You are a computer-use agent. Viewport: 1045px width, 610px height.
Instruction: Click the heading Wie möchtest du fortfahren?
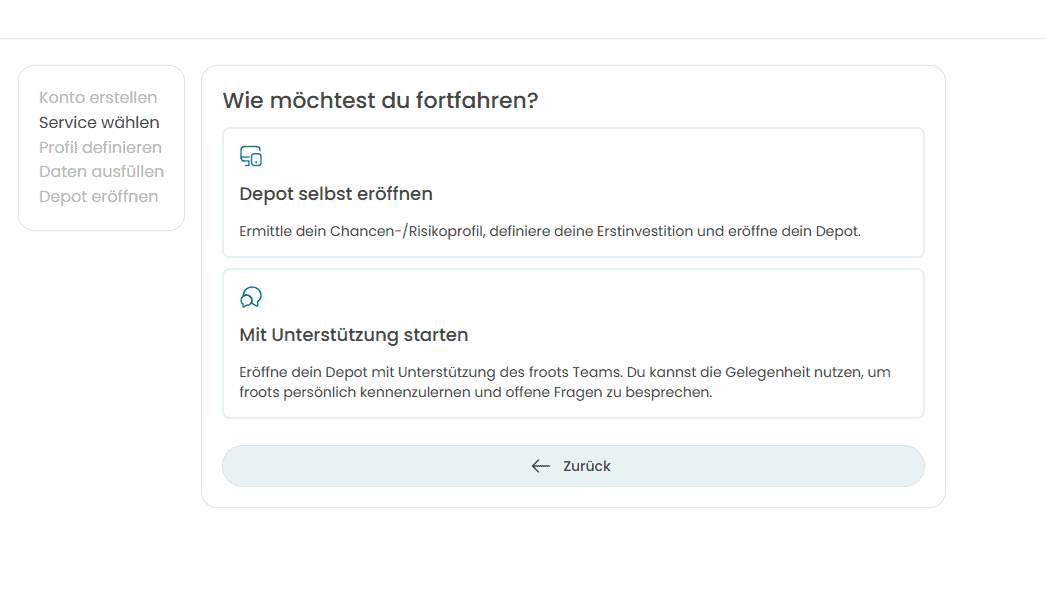tap(380, 101)
